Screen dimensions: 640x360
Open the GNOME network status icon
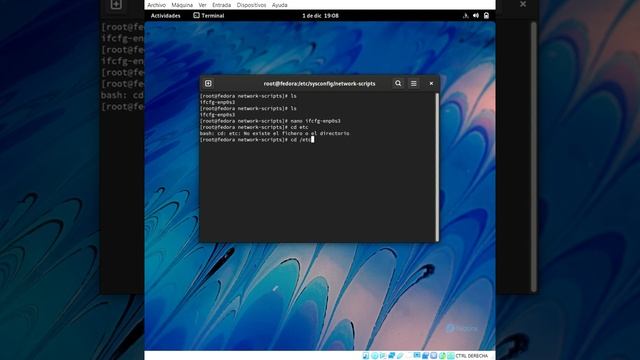pos(465,16)
